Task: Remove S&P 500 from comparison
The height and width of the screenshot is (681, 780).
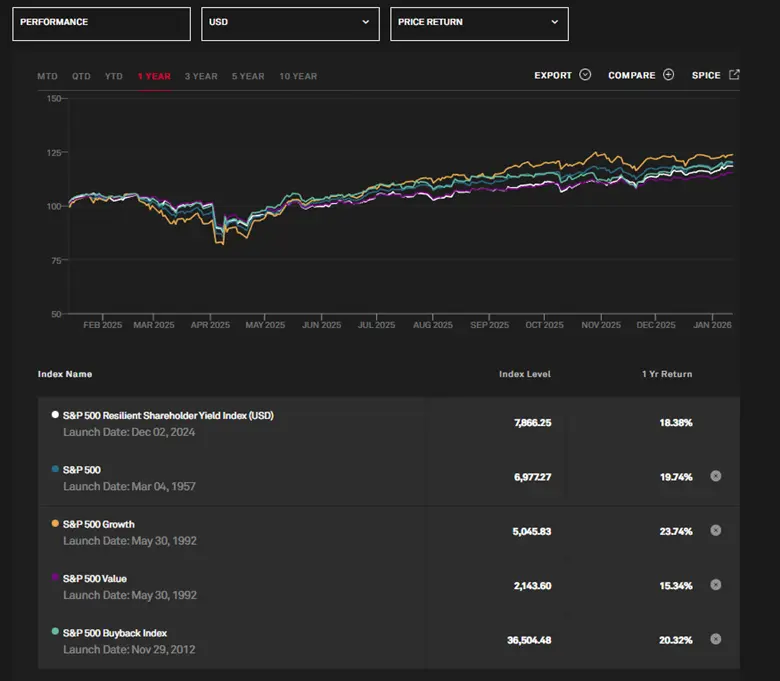Action: 715,476
